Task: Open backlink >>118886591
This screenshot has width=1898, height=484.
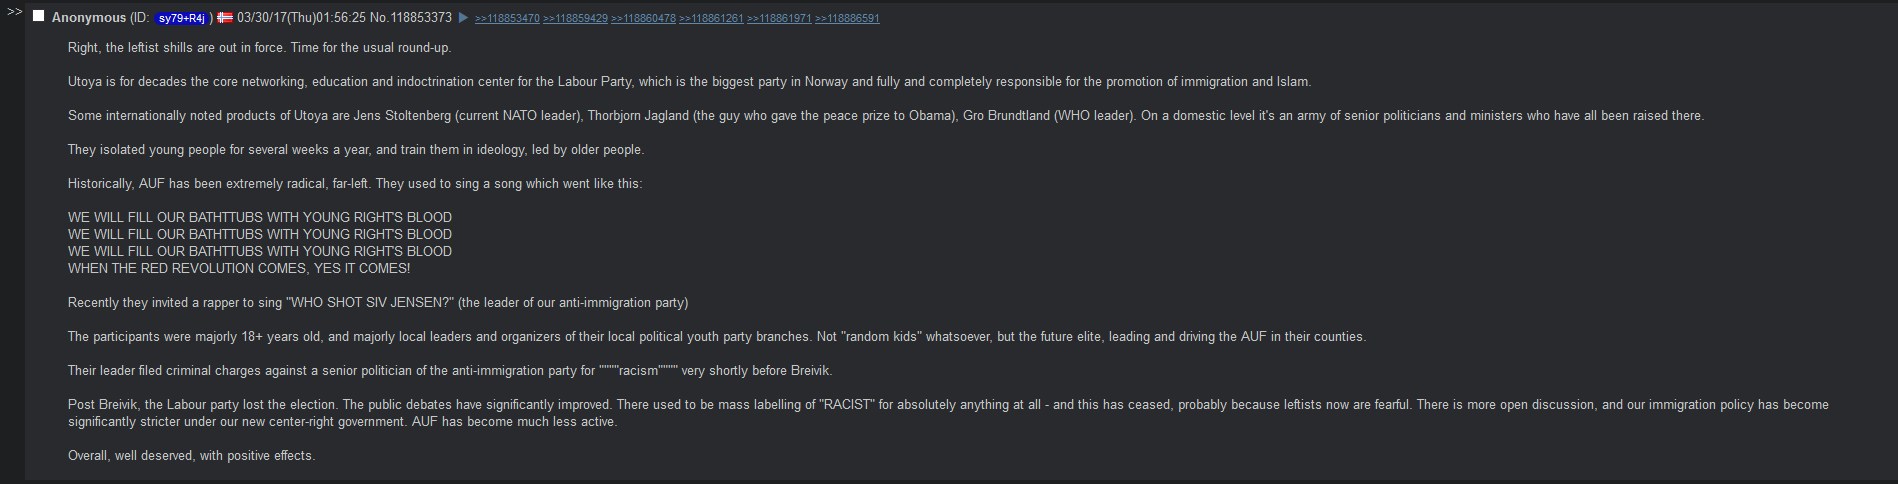Action: click(x=847, y=19)
